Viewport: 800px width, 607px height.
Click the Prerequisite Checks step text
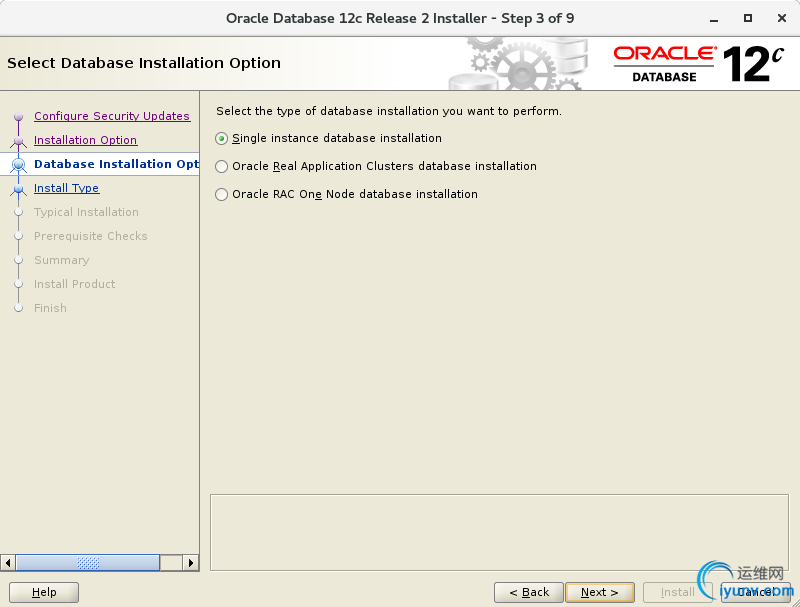pyautogui.click(x=91, y=236)
